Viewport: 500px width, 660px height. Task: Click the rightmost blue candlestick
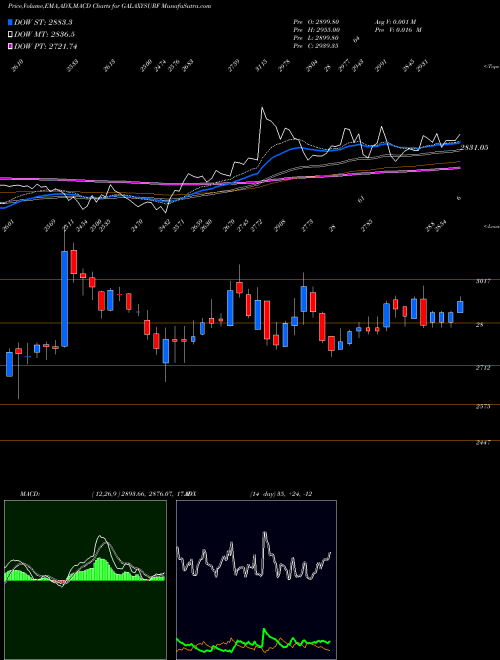[460, 307]
